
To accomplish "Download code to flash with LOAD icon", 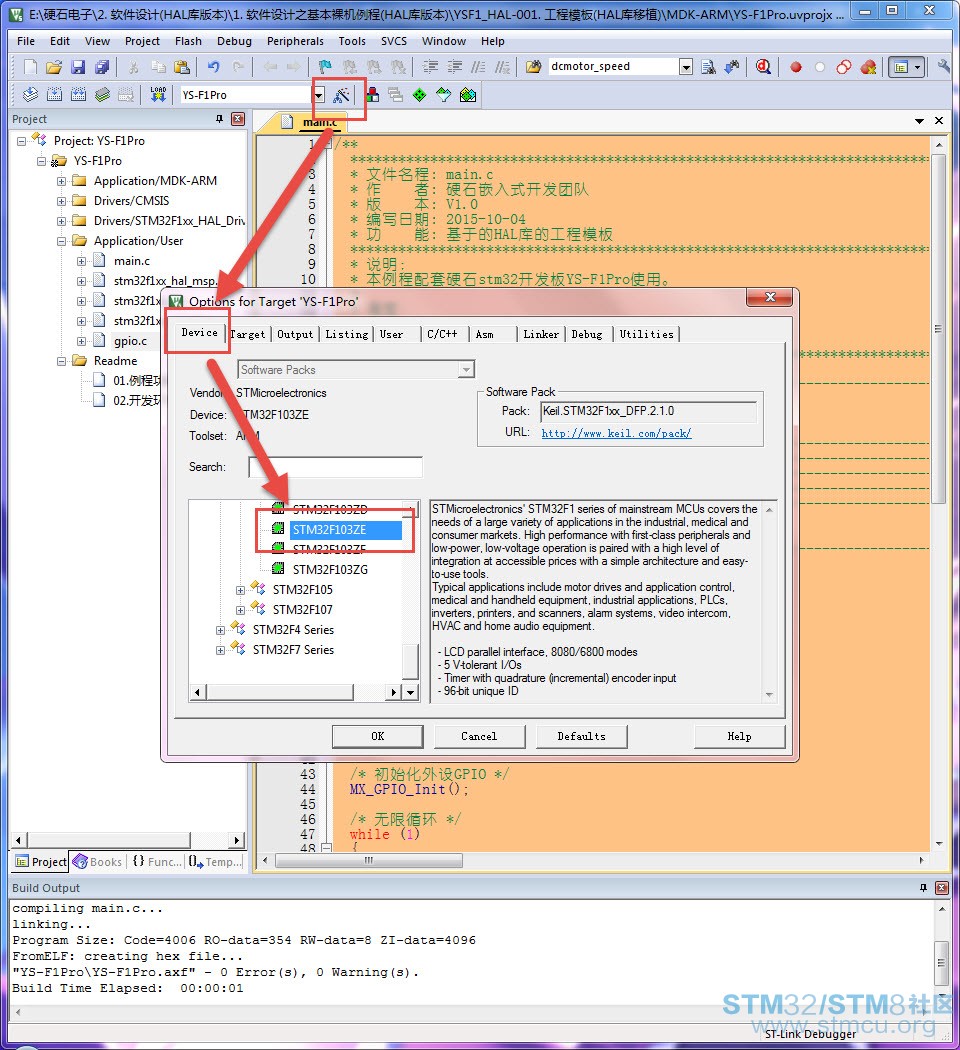I will coord(158,94).
